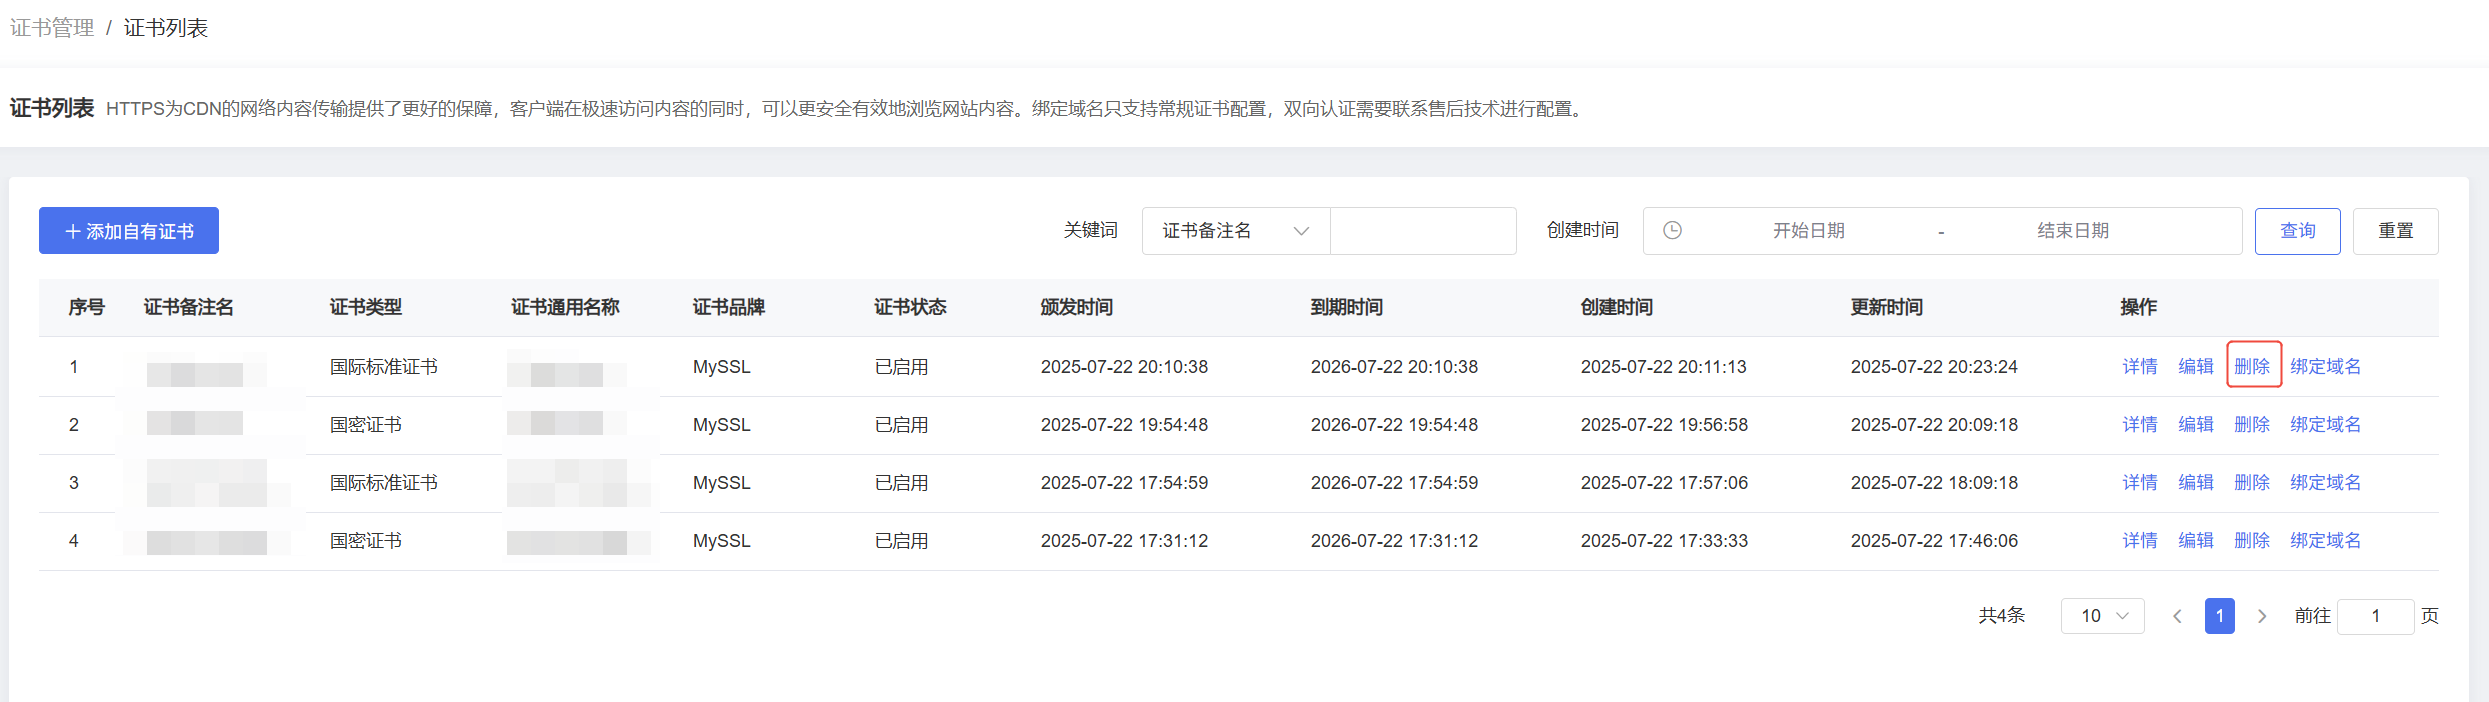The image size is (2489, 702).
Task: Click 删除 for certificate row 1
Action: 2252,367
